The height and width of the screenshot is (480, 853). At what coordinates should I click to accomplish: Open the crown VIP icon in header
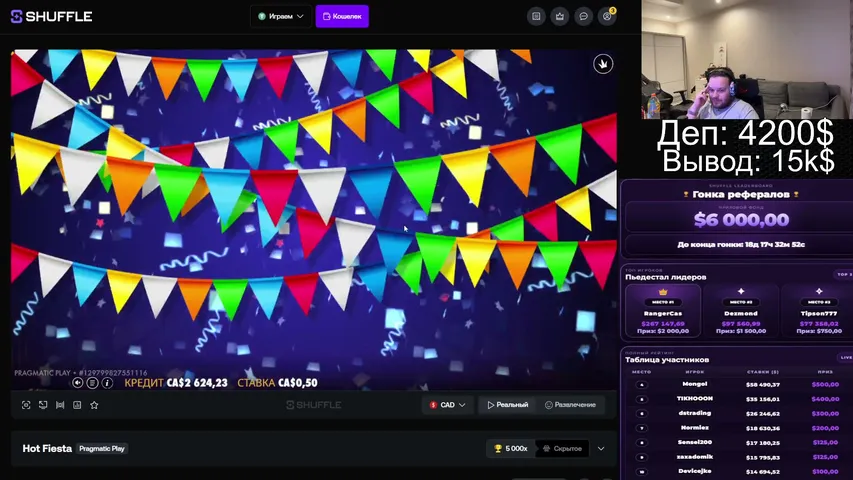(560, 16)
